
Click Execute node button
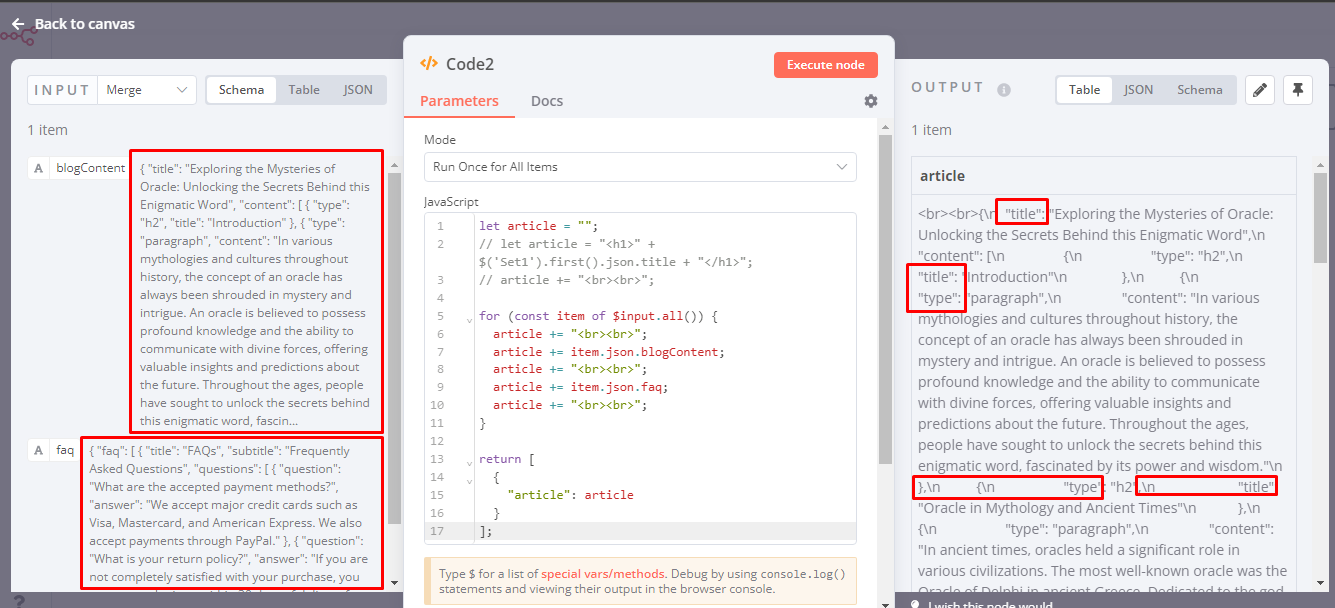click(x=825, y=65)
